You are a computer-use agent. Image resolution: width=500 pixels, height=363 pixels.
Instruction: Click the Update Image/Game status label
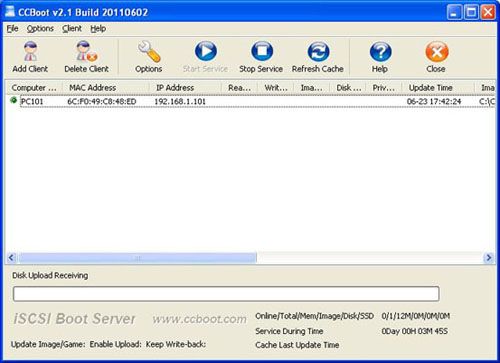pyautogui.click(x=48, y=344)
